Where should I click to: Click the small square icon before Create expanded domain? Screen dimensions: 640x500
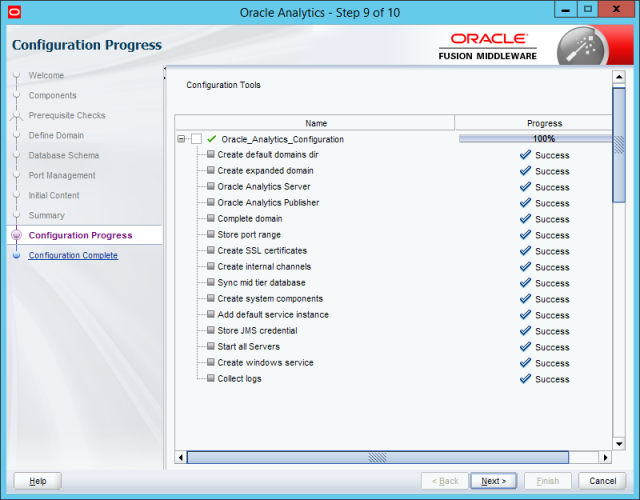pos(211,170)
